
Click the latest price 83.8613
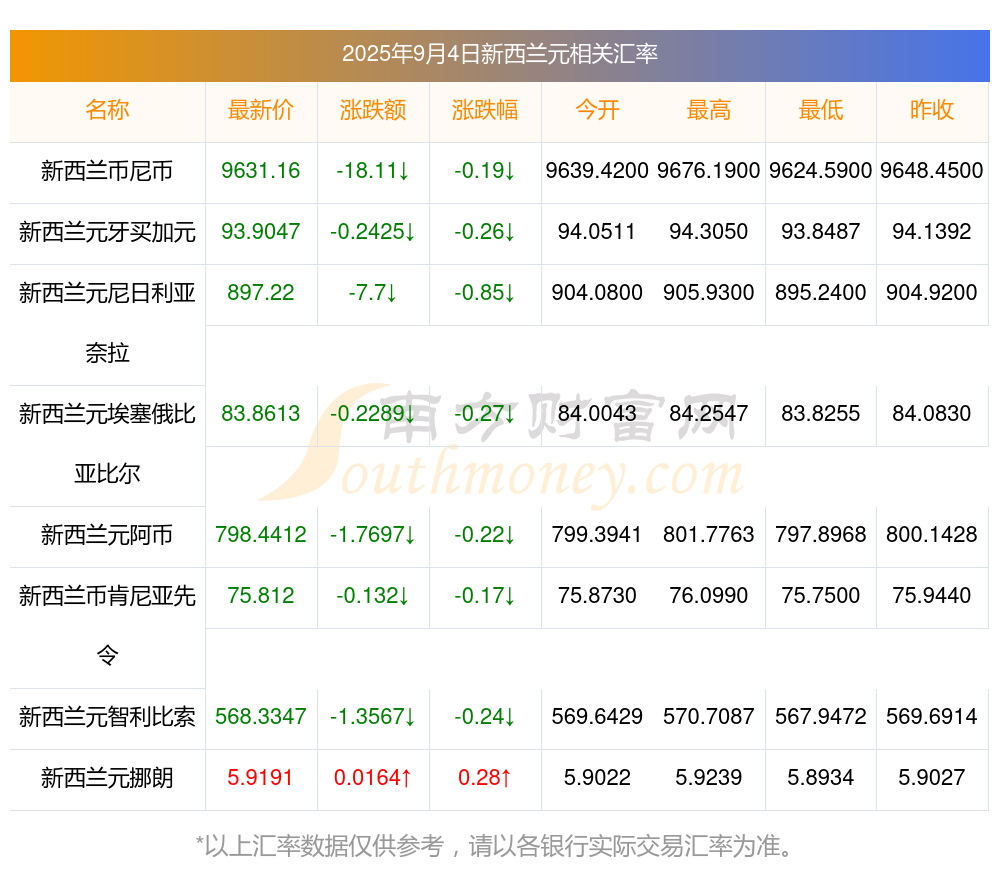pyautogui.click(x=261, y=414)
